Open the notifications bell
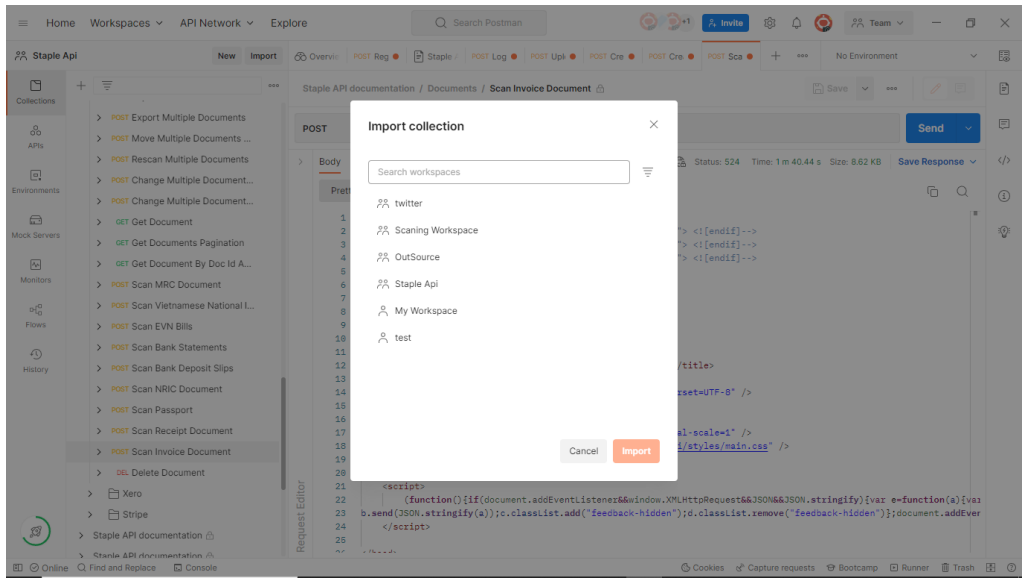1027x585 pixels. click(x=796, y=23)
